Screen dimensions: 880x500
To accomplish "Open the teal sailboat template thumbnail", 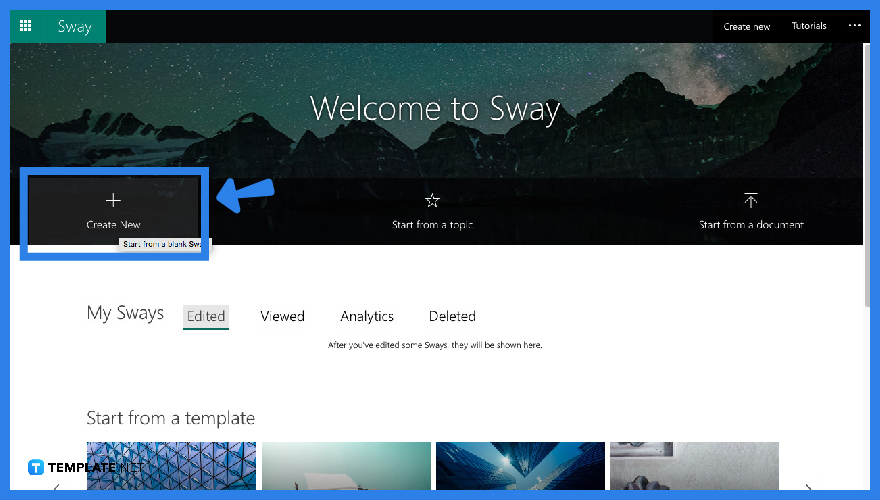I will [x=346, y=466].
